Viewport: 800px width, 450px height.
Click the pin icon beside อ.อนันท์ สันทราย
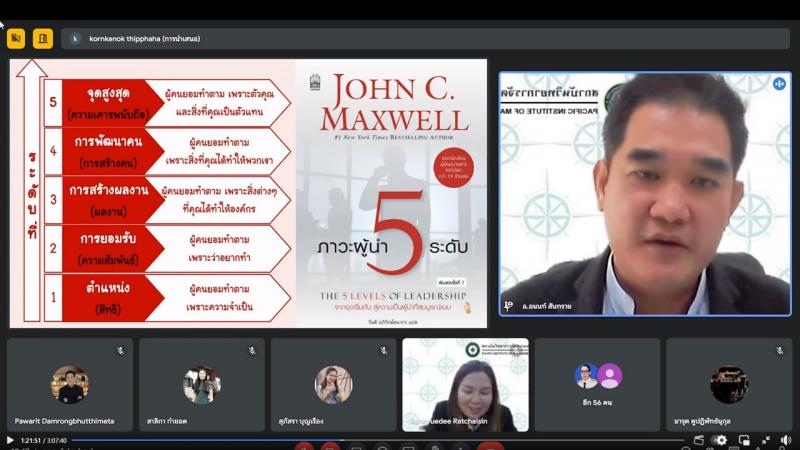coord(508,305)
